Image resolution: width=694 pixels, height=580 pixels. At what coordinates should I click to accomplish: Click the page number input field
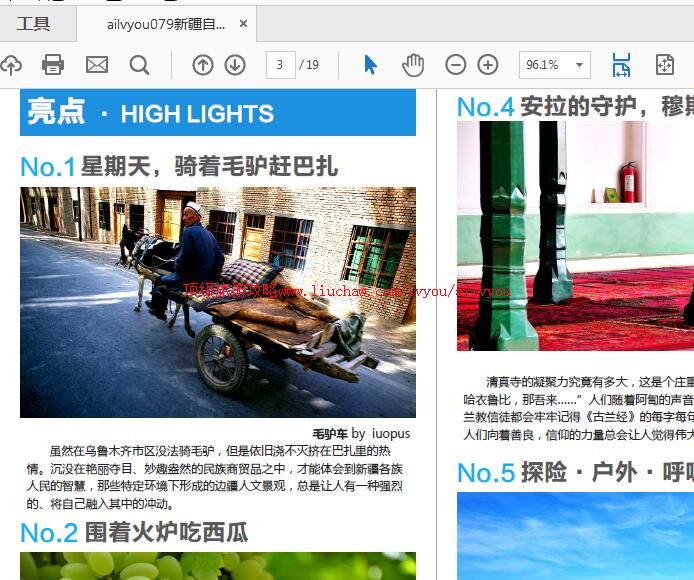click(280, 65)
